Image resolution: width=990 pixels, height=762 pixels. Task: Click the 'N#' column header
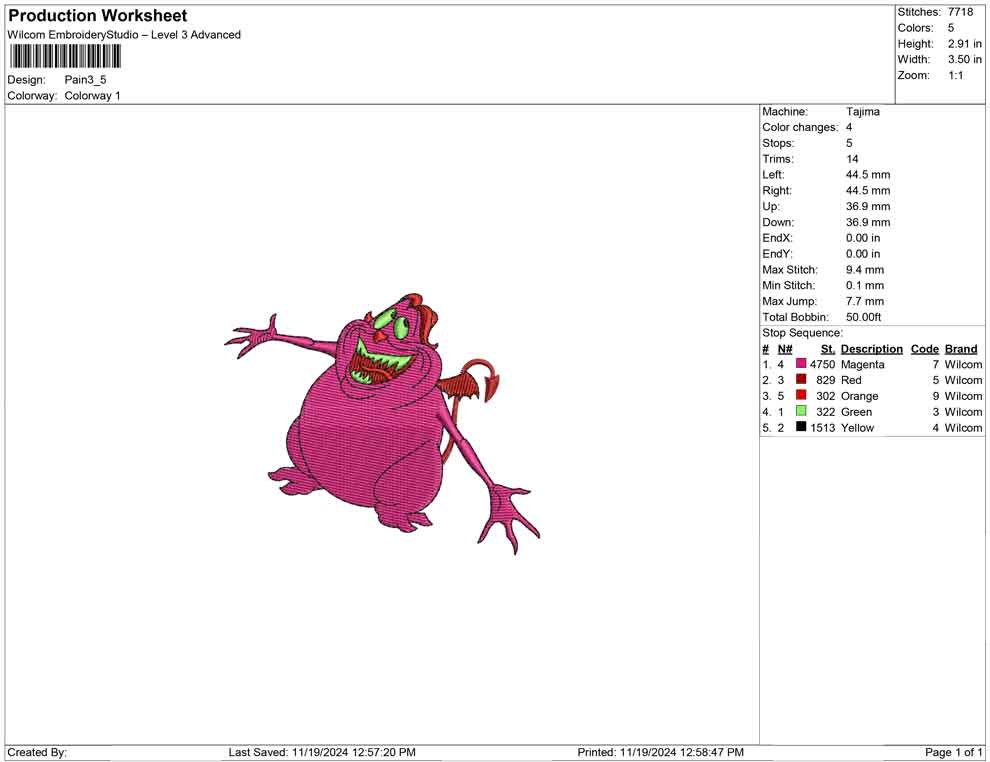tap(785, 348)
